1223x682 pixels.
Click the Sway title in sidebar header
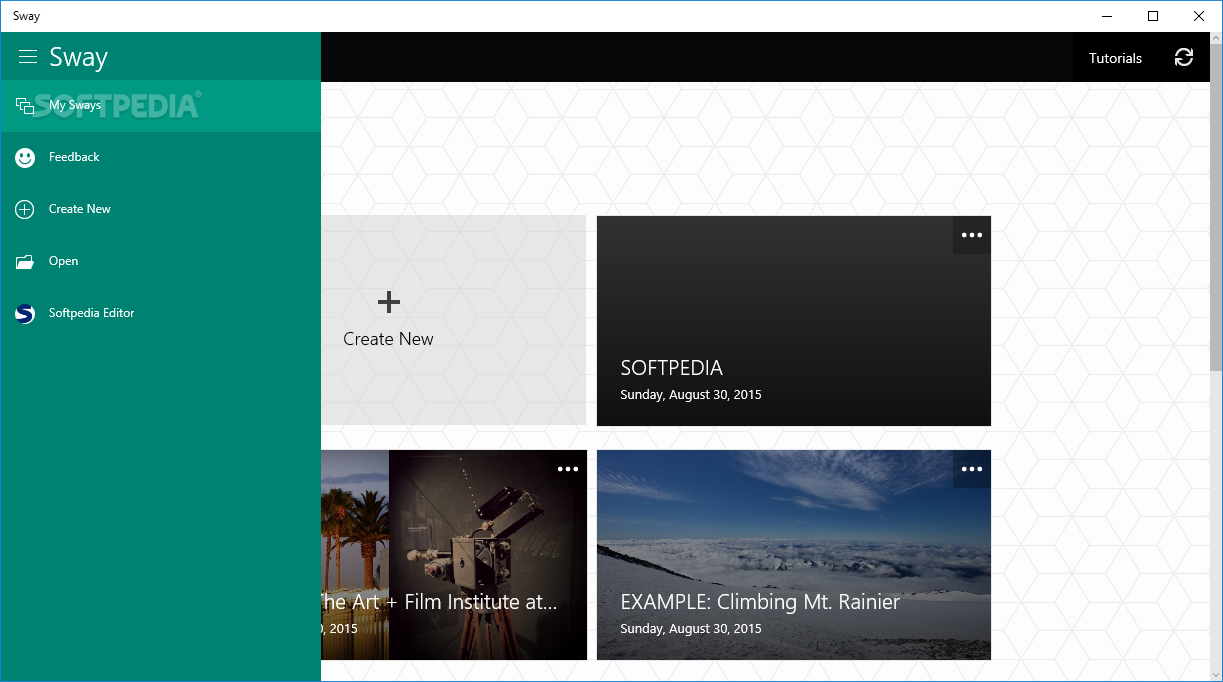78,57
